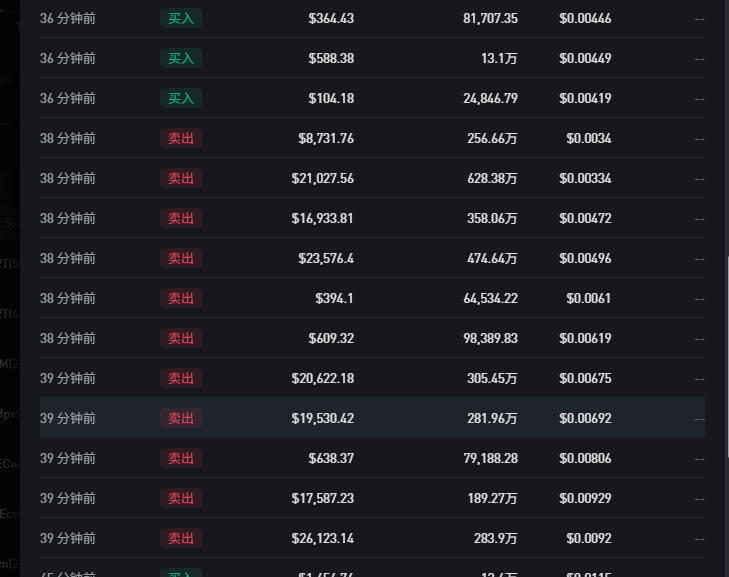Image resolution: width=729 pixels, height=577 pixels.
Task: Click the price $0.00692
Action: pyautogui.click(x=585, y=418)
